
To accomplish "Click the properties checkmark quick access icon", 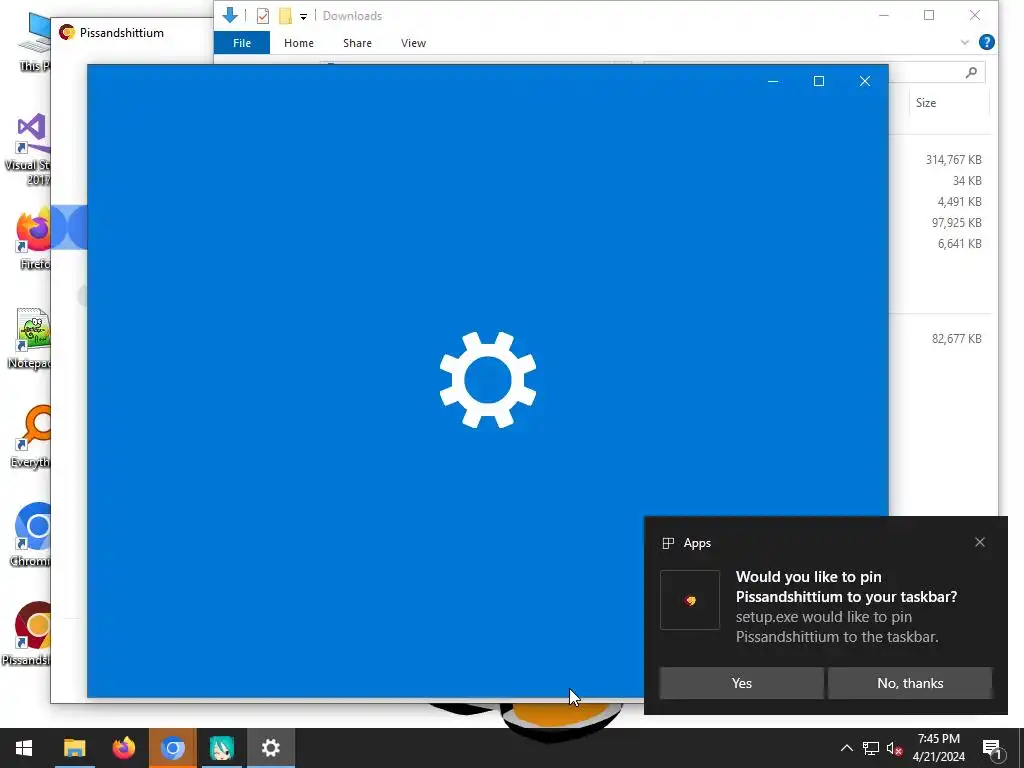I will pos(263,16).
